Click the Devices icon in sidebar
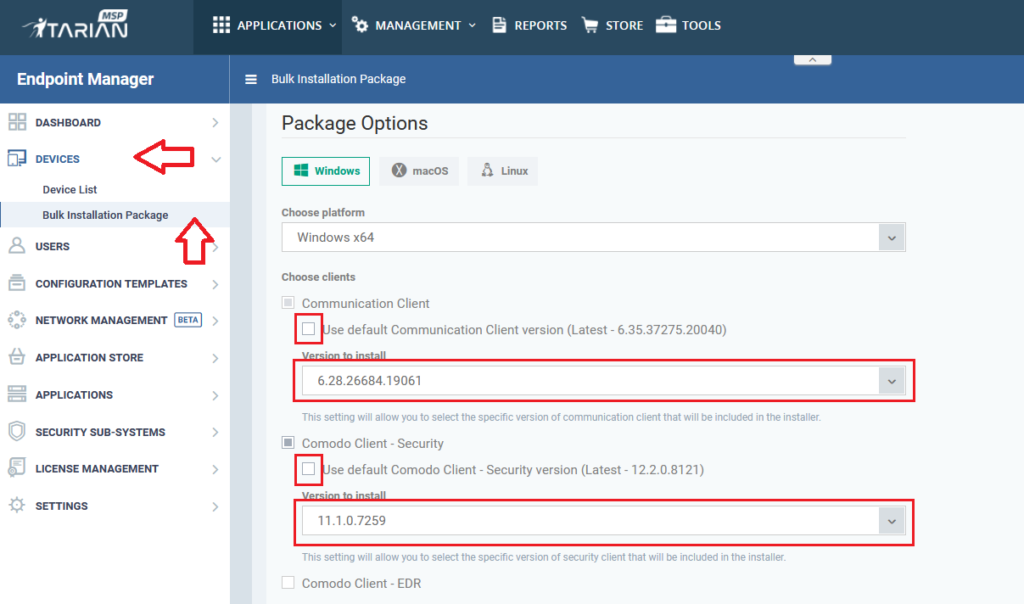The height and width of the screenshot is (604, 1024). pos(17,159)
